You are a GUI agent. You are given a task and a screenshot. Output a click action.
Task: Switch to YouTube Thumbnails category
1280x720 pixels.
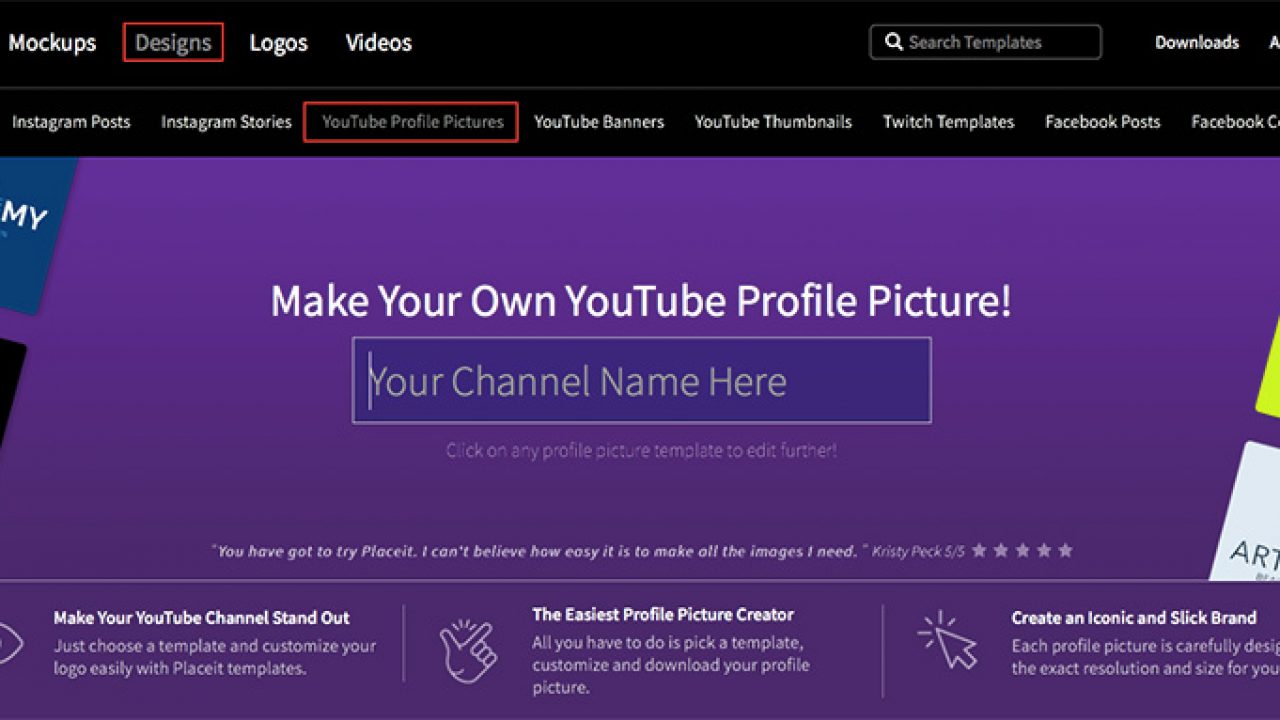point(773,122)
